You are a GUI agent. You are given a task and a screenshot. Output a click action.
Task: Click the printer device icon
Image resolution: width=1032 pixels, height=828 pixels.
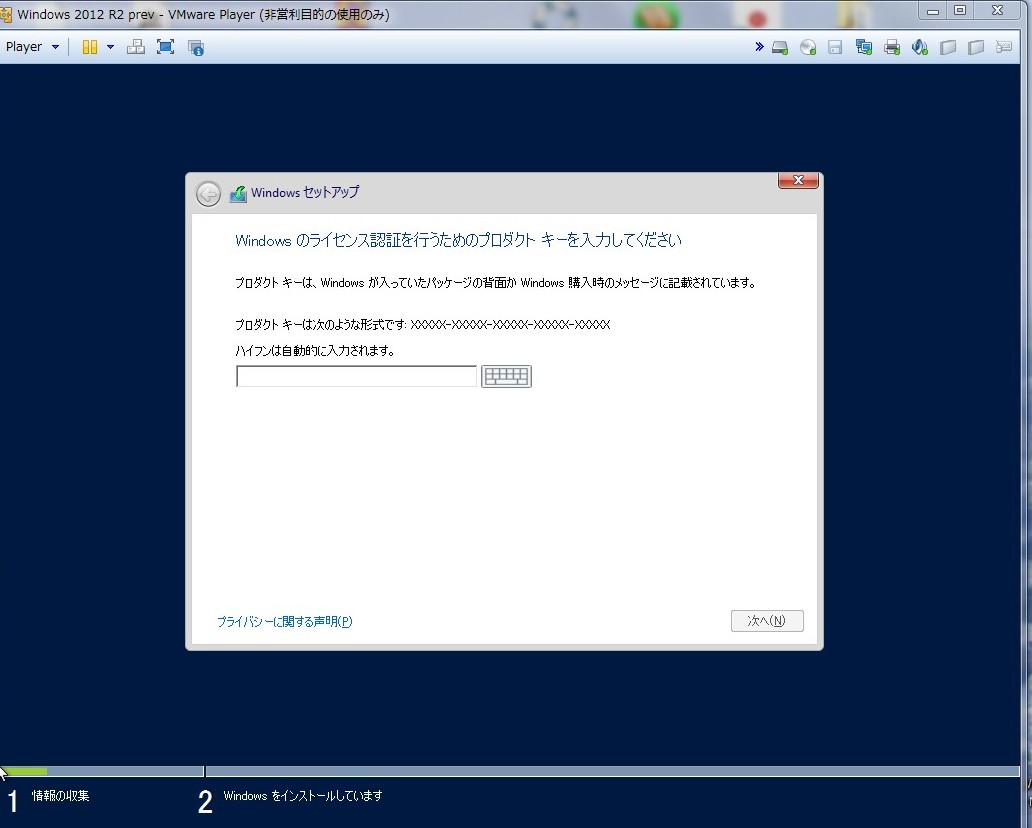(892, 46)
